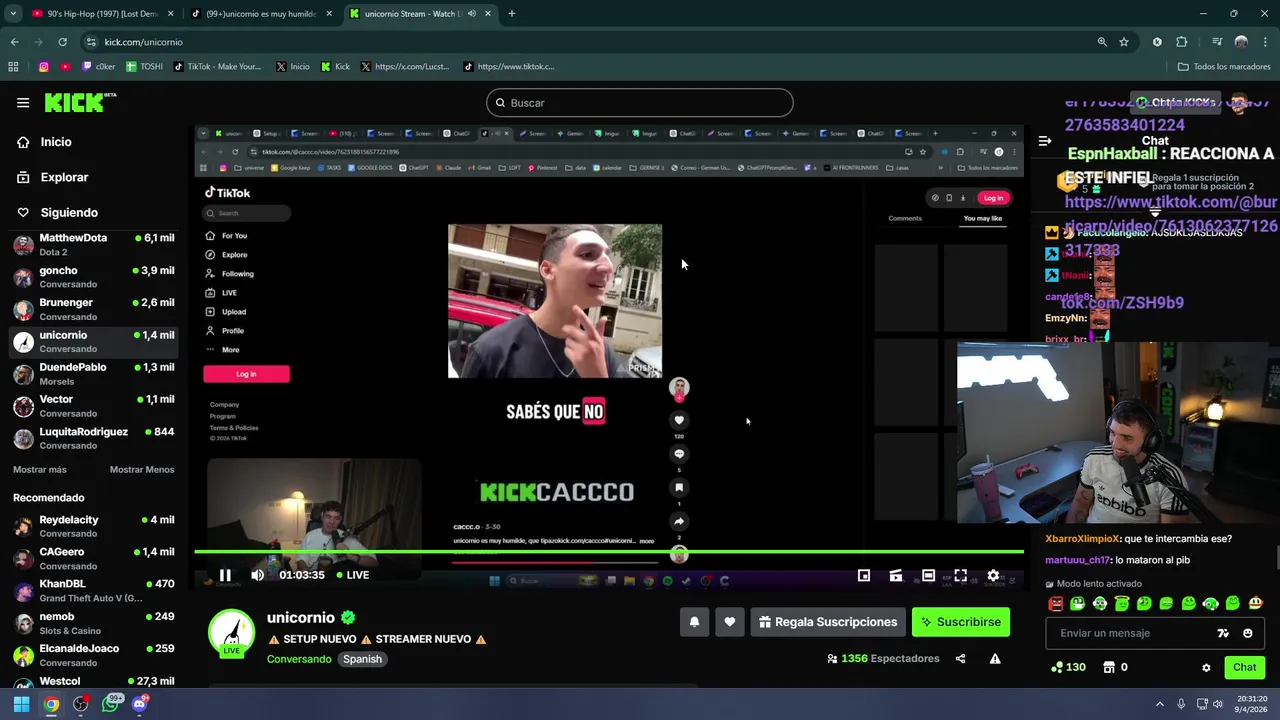Enable mini player mode
The height and width of the screenshot is (720, 1280).
(864, 575)
